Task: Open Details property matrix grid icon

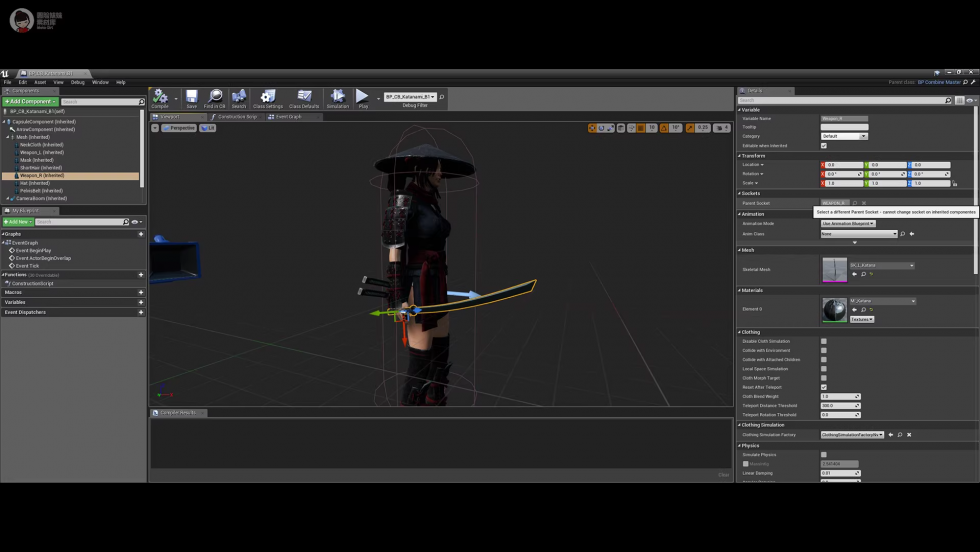Action: 959,100
